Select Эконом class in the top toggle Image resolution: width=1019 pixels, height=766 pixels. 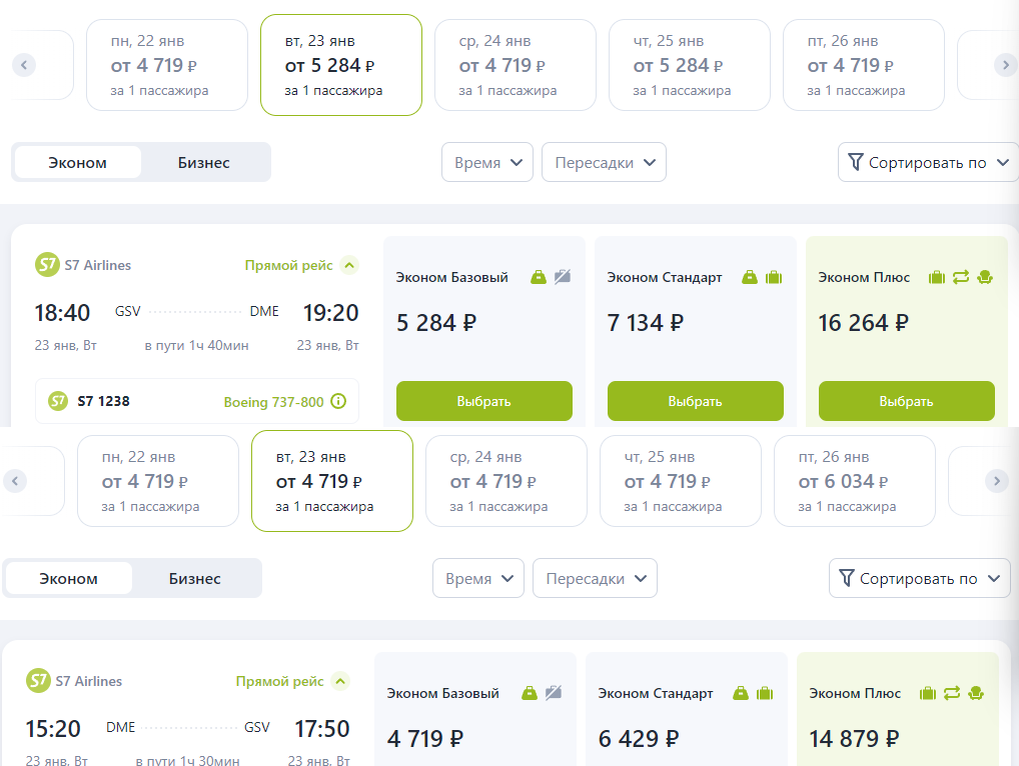click(x=78, y=162)
